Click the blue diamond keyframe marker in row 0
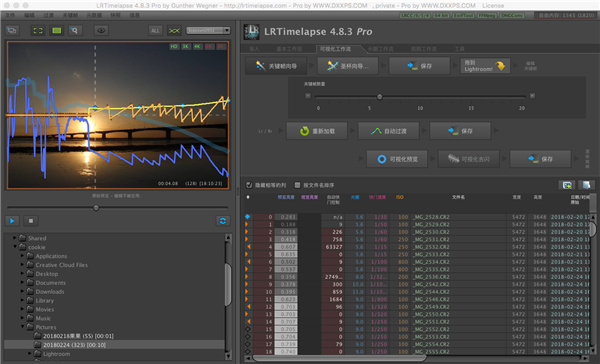The height and width of the screenshot is (364, 600). click(248, 217)
